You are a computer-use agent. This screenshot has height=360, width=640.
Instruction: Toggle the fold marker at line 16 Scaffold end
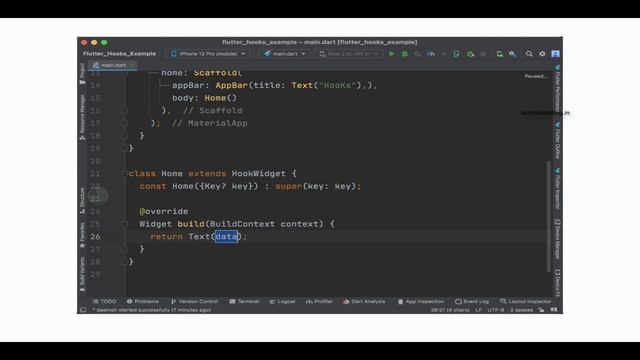click(x=124, y=111)
